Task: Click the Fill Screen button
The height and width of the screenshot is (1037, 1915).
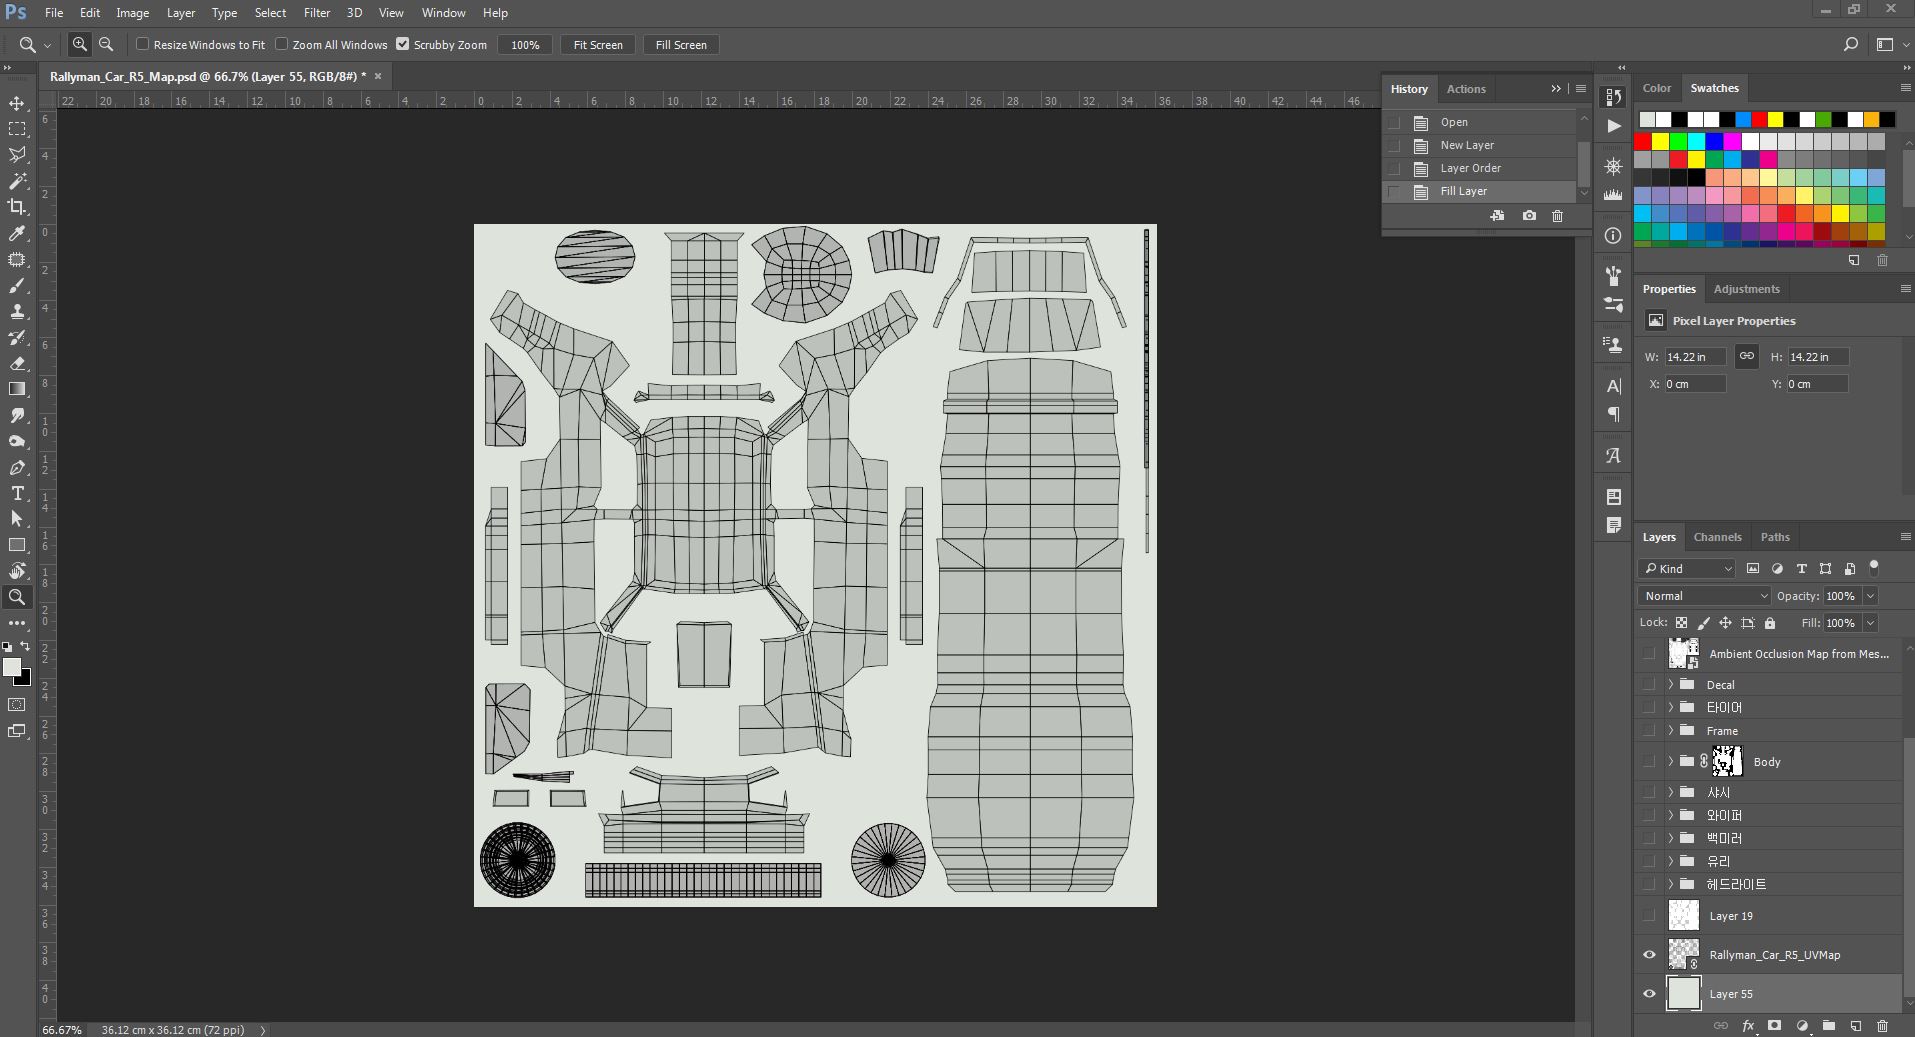Action: click(x=680, y=45)
